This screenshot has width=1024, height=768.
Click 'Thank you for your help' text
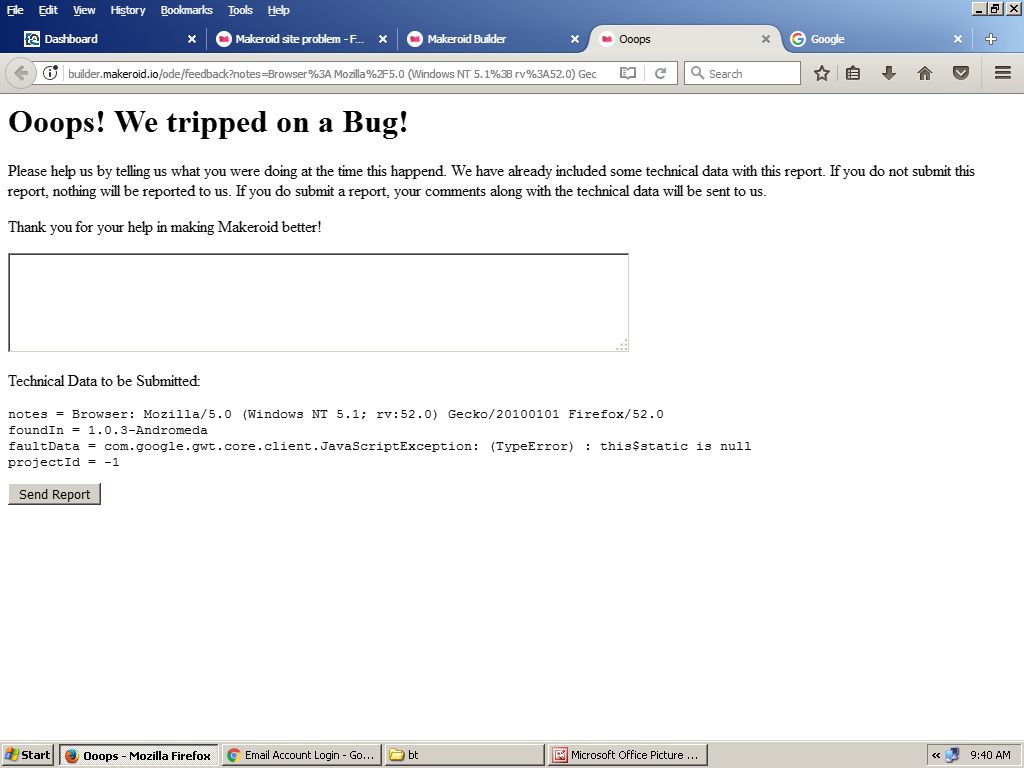tap(165, 227)
